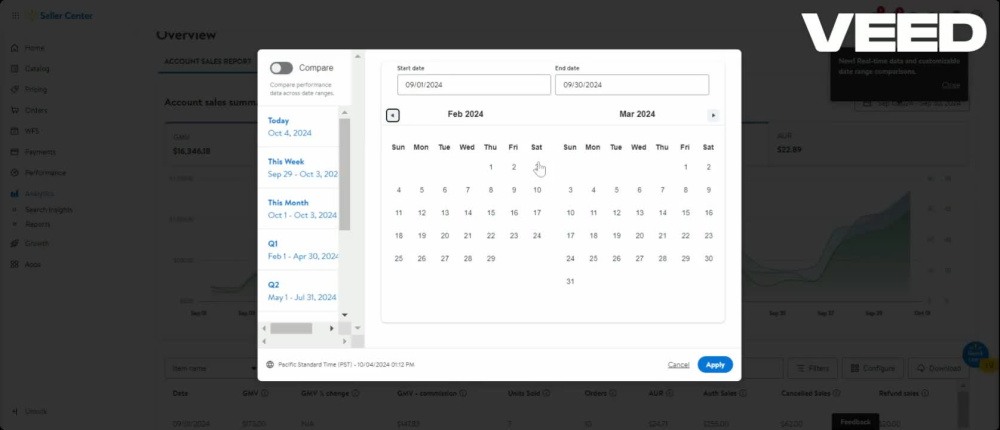Click the preset list vertical scrollbar thumb
Image resolution: width=1000 pixels, height=430 pixels.
(x=345, y=174)
